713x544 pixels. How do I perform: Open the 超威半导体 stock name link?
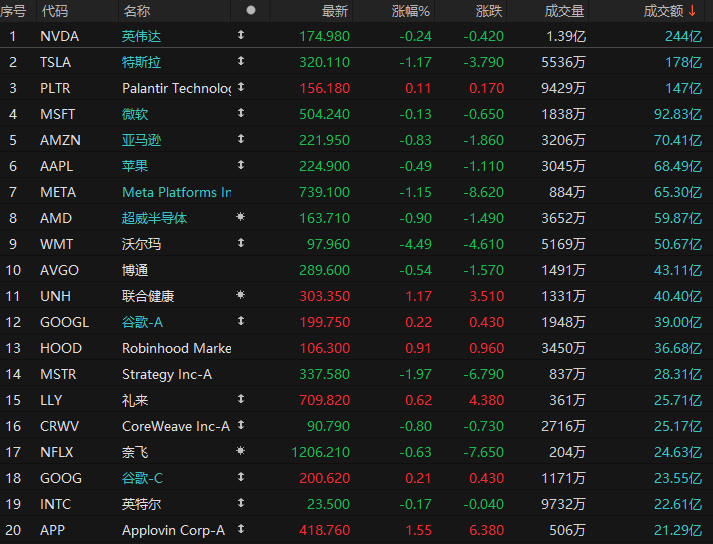click(x=154, y=218)
